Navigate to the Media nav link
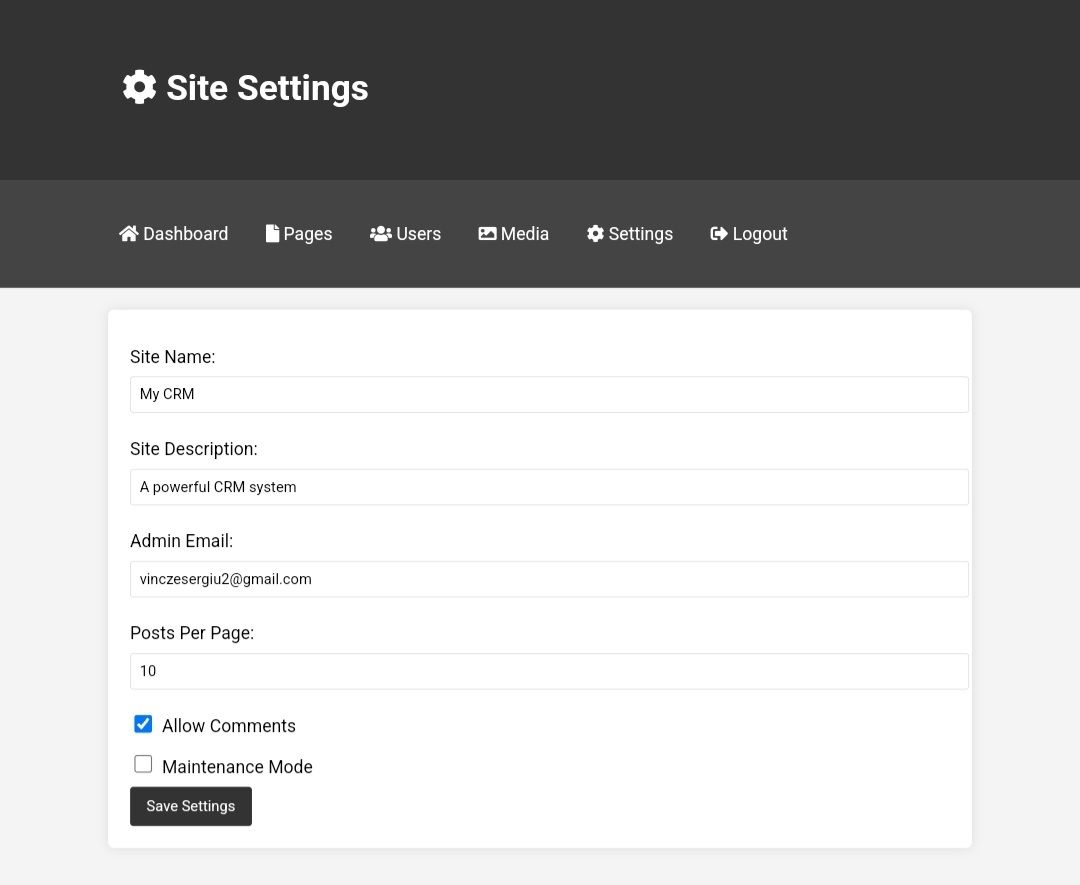 (x=524, y=234)
